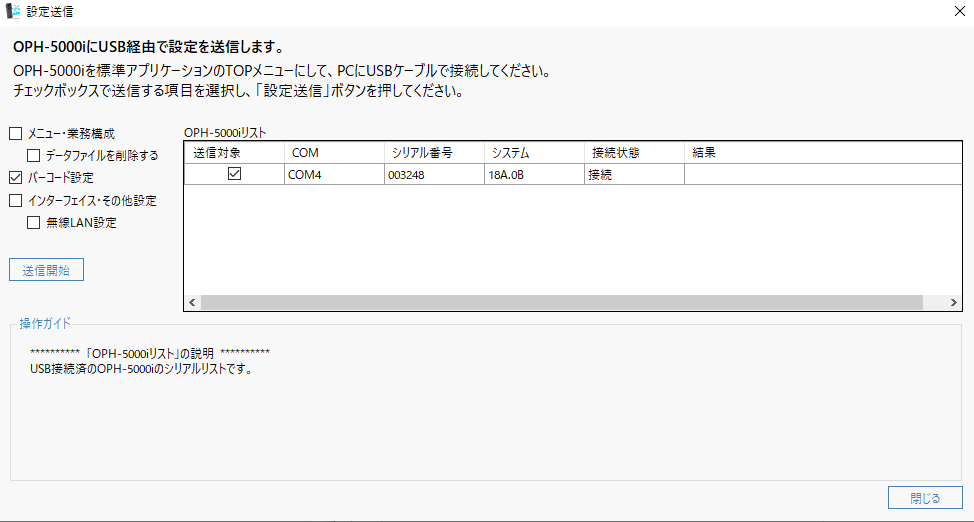Click the システム column header
Screen dimensions: 974x522
(x=534, y=153)
